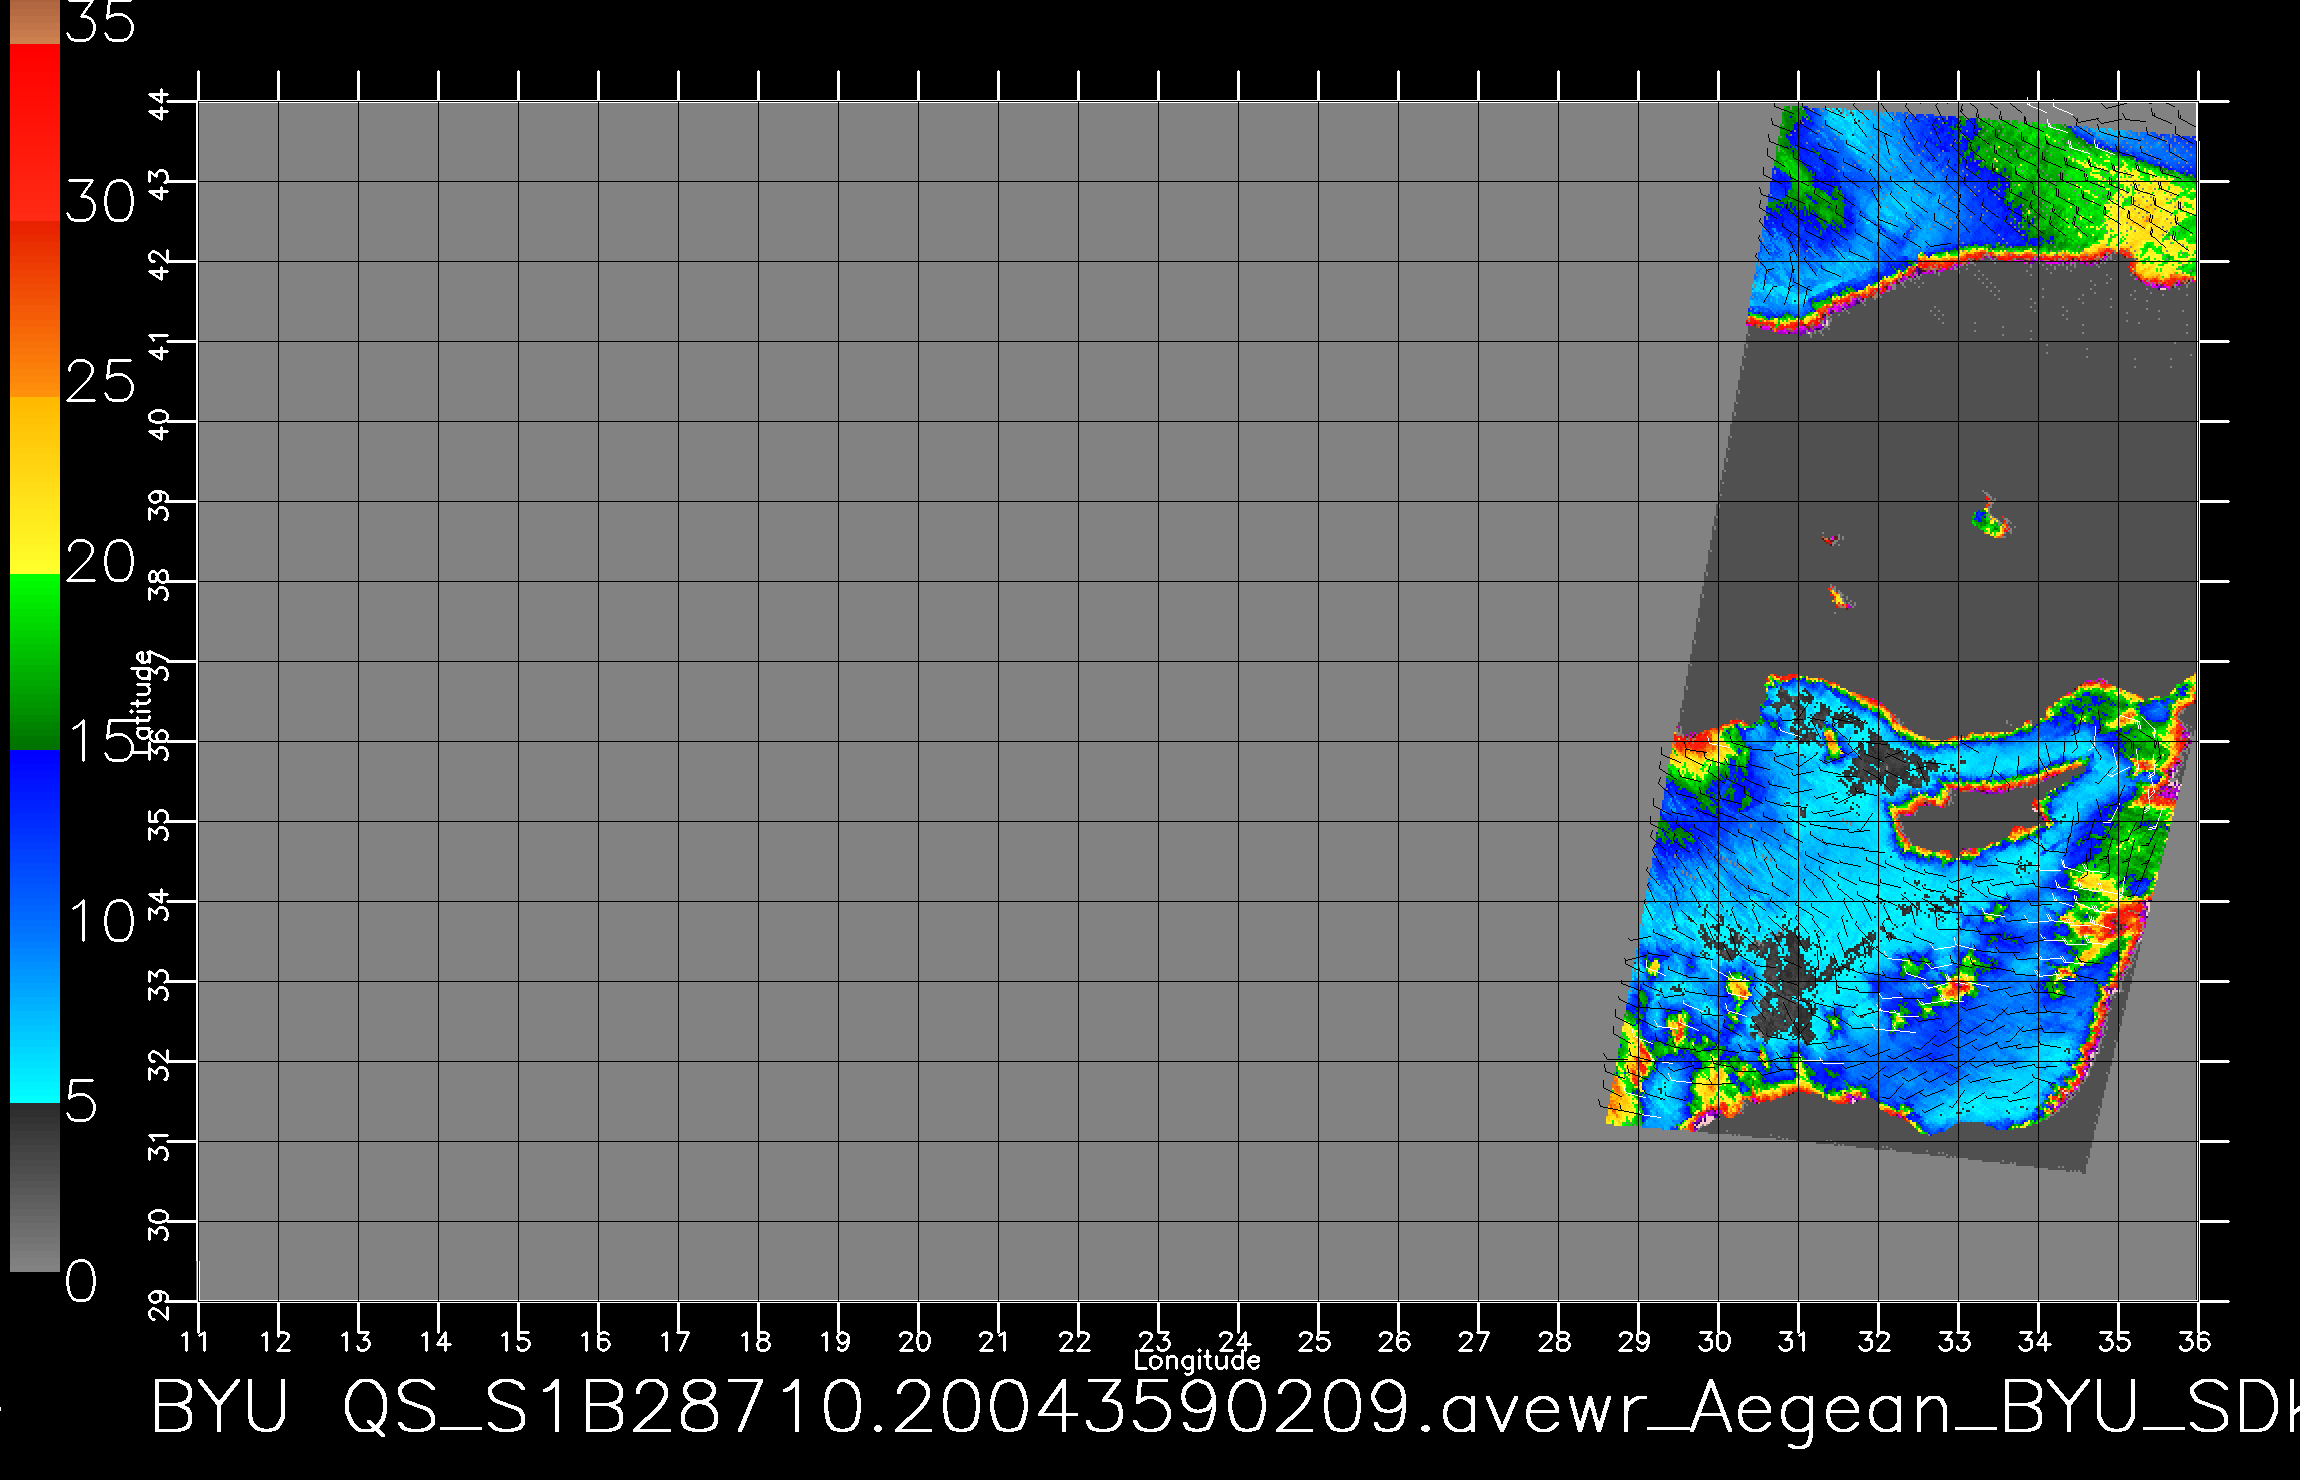This screenshot has width=2300, height=1480.
Task: Click latitude tick label 42
Action: (x=160, y=264)
